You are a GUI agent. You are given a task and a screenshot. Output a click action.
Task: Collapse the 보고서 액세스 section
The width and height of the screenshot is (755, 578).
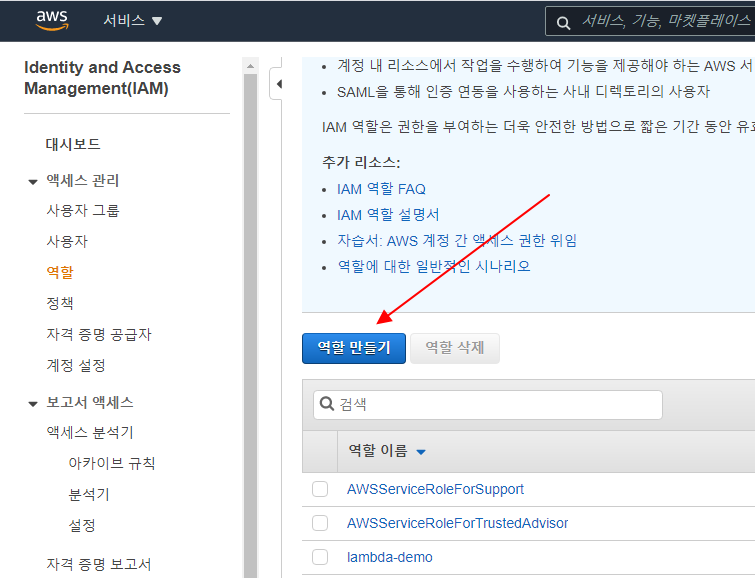[x=33, y=404]
